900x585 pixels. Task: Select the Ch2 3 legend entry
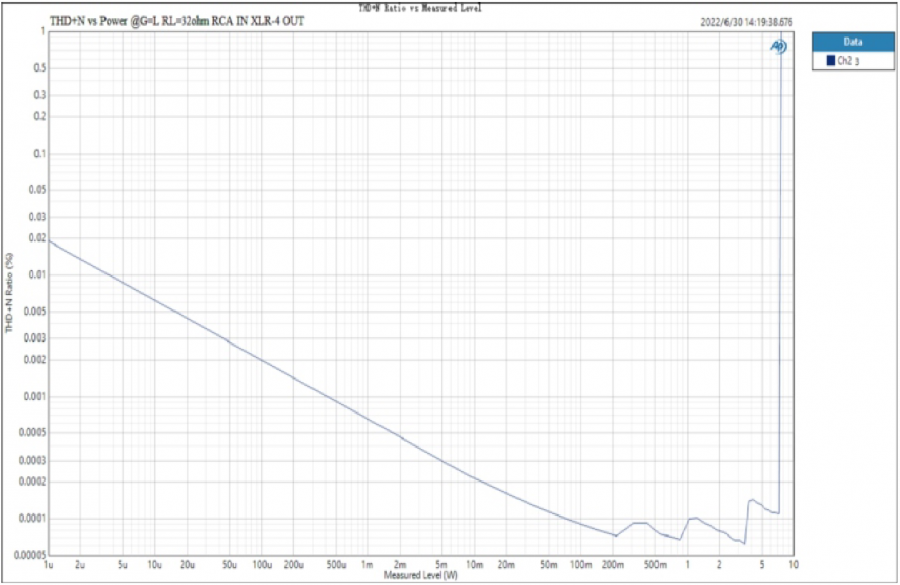pyautogui.click(x=853, y=60)
